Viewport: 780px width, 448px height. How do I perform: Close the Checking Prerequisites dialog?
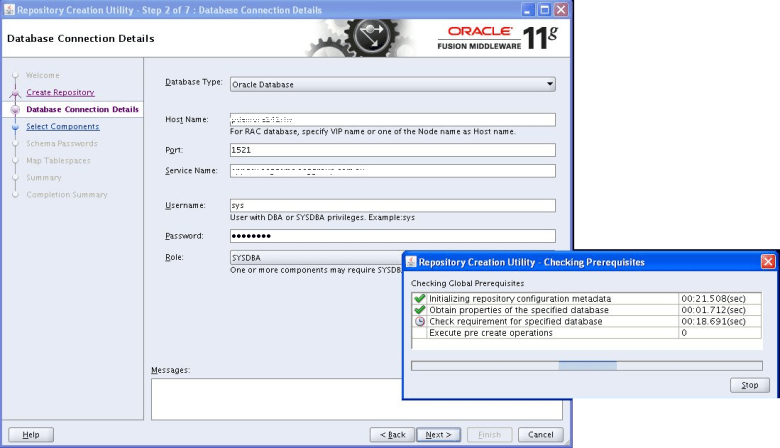[767, 262]
